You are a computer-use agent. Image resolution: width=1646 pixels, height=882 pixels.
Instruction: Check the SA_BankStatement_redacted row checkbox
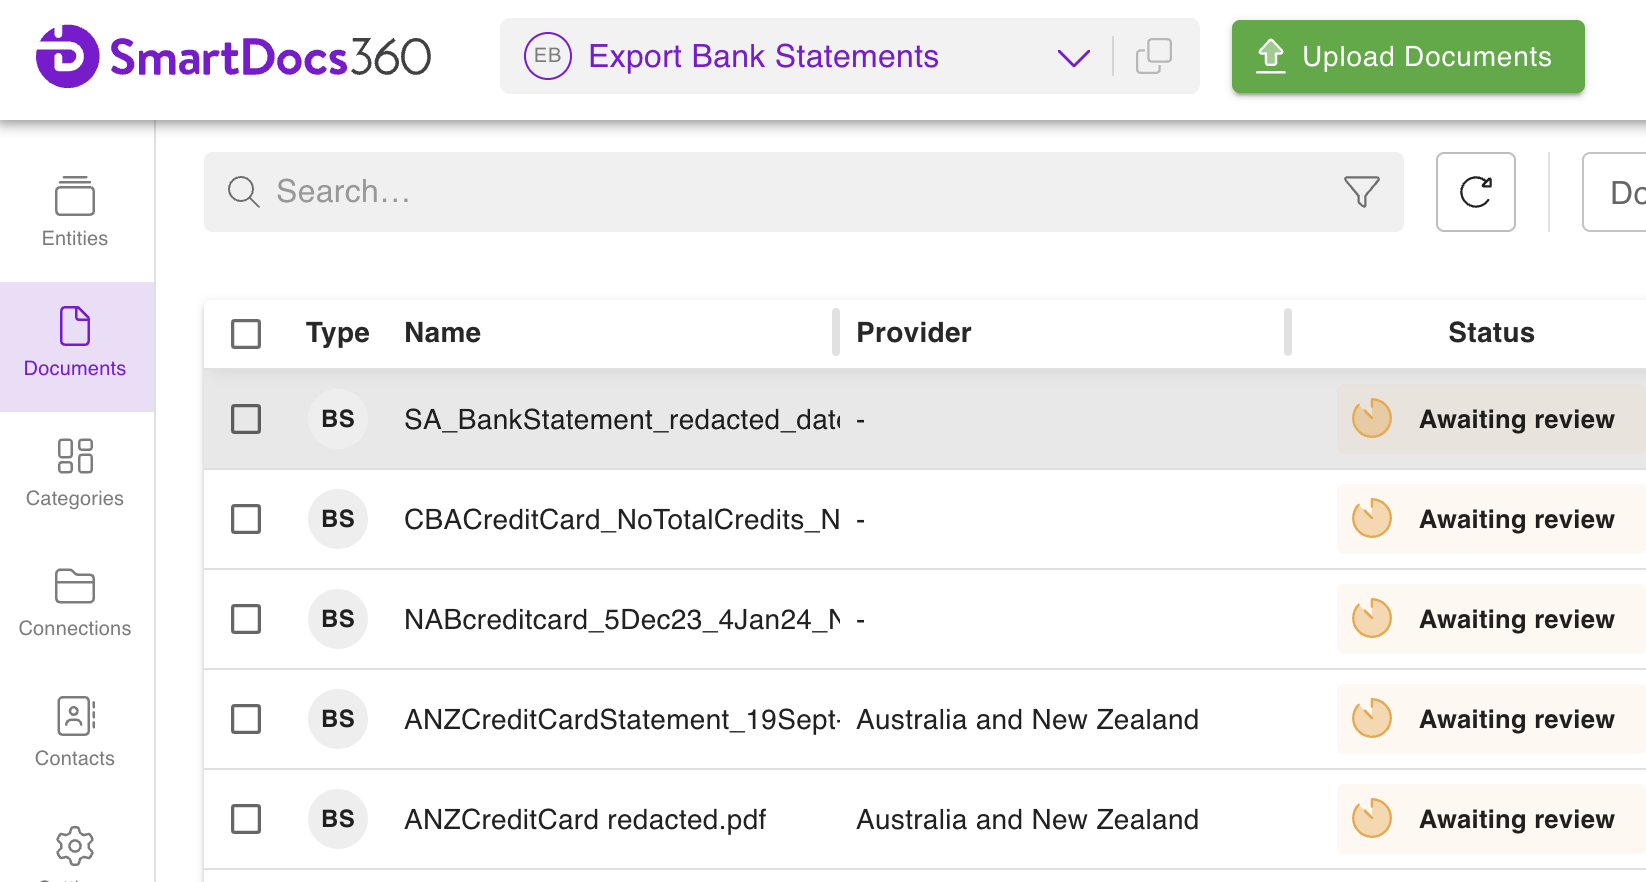click(246, 419)
